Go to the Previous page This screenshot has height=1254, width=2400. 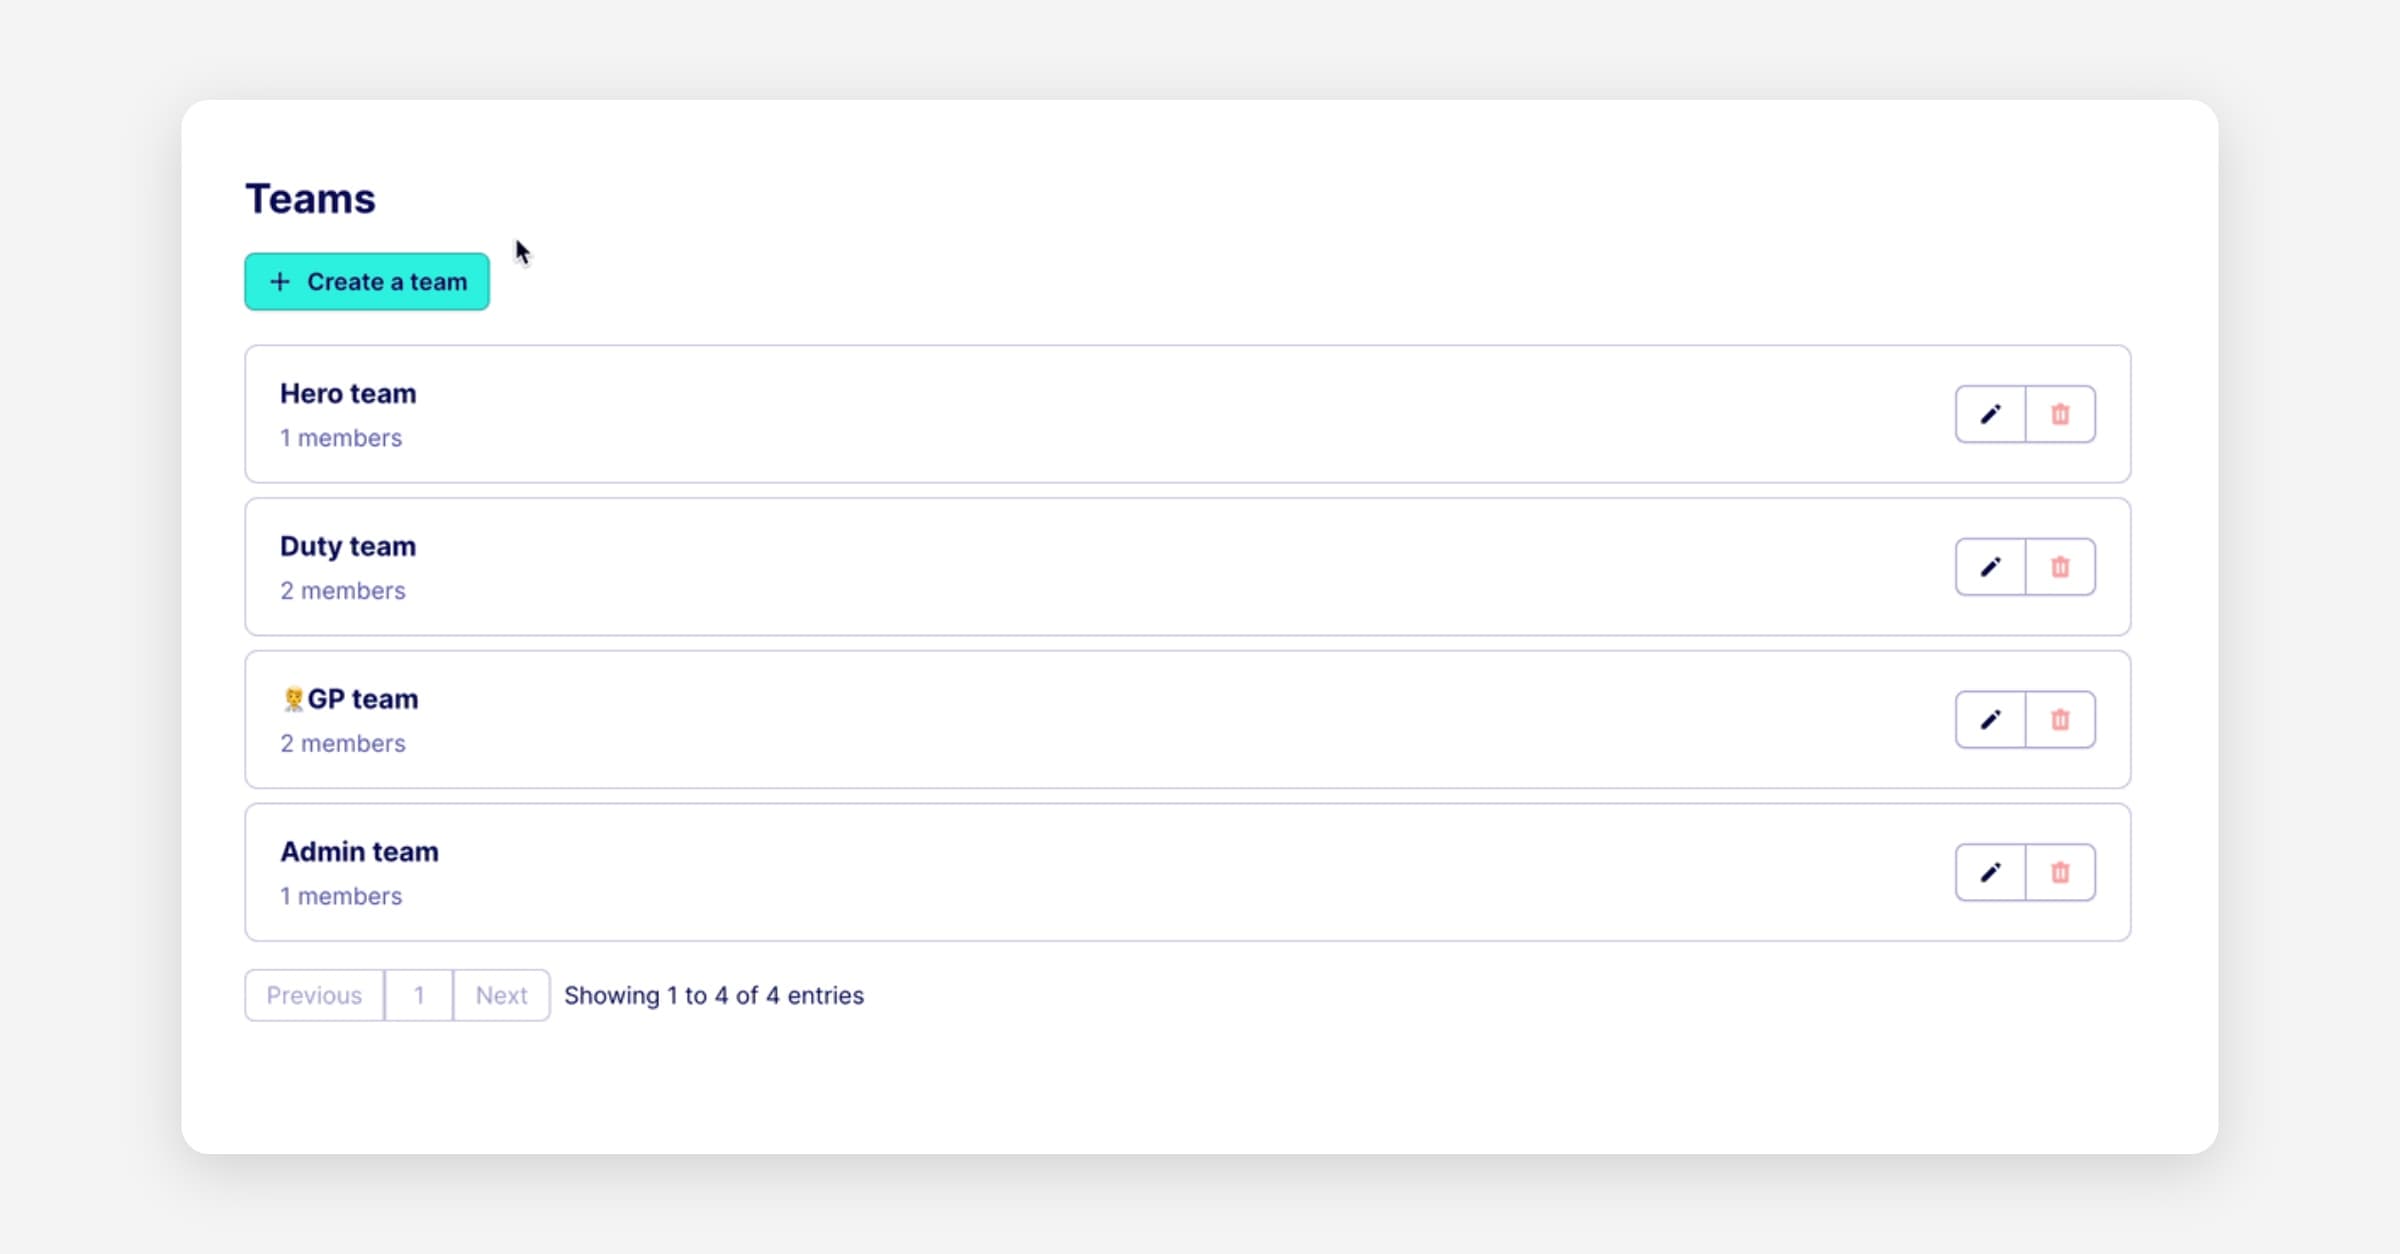point(314,995)
